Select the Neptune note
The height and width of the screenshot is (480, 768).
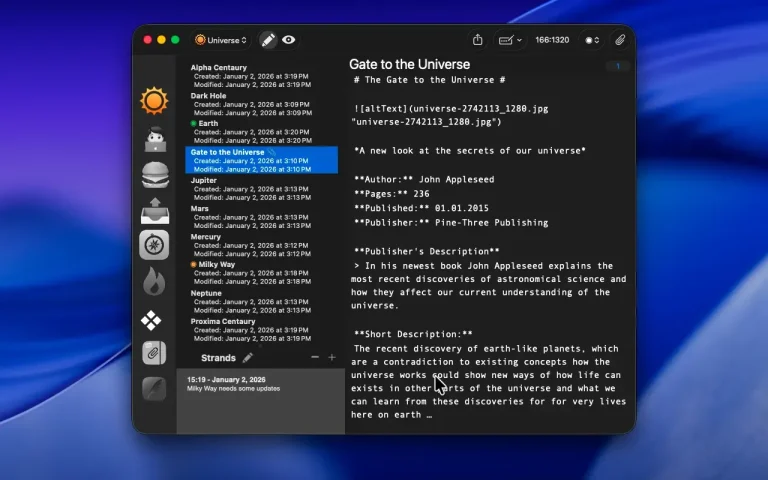pyautogui.click(x=262, y=301)
